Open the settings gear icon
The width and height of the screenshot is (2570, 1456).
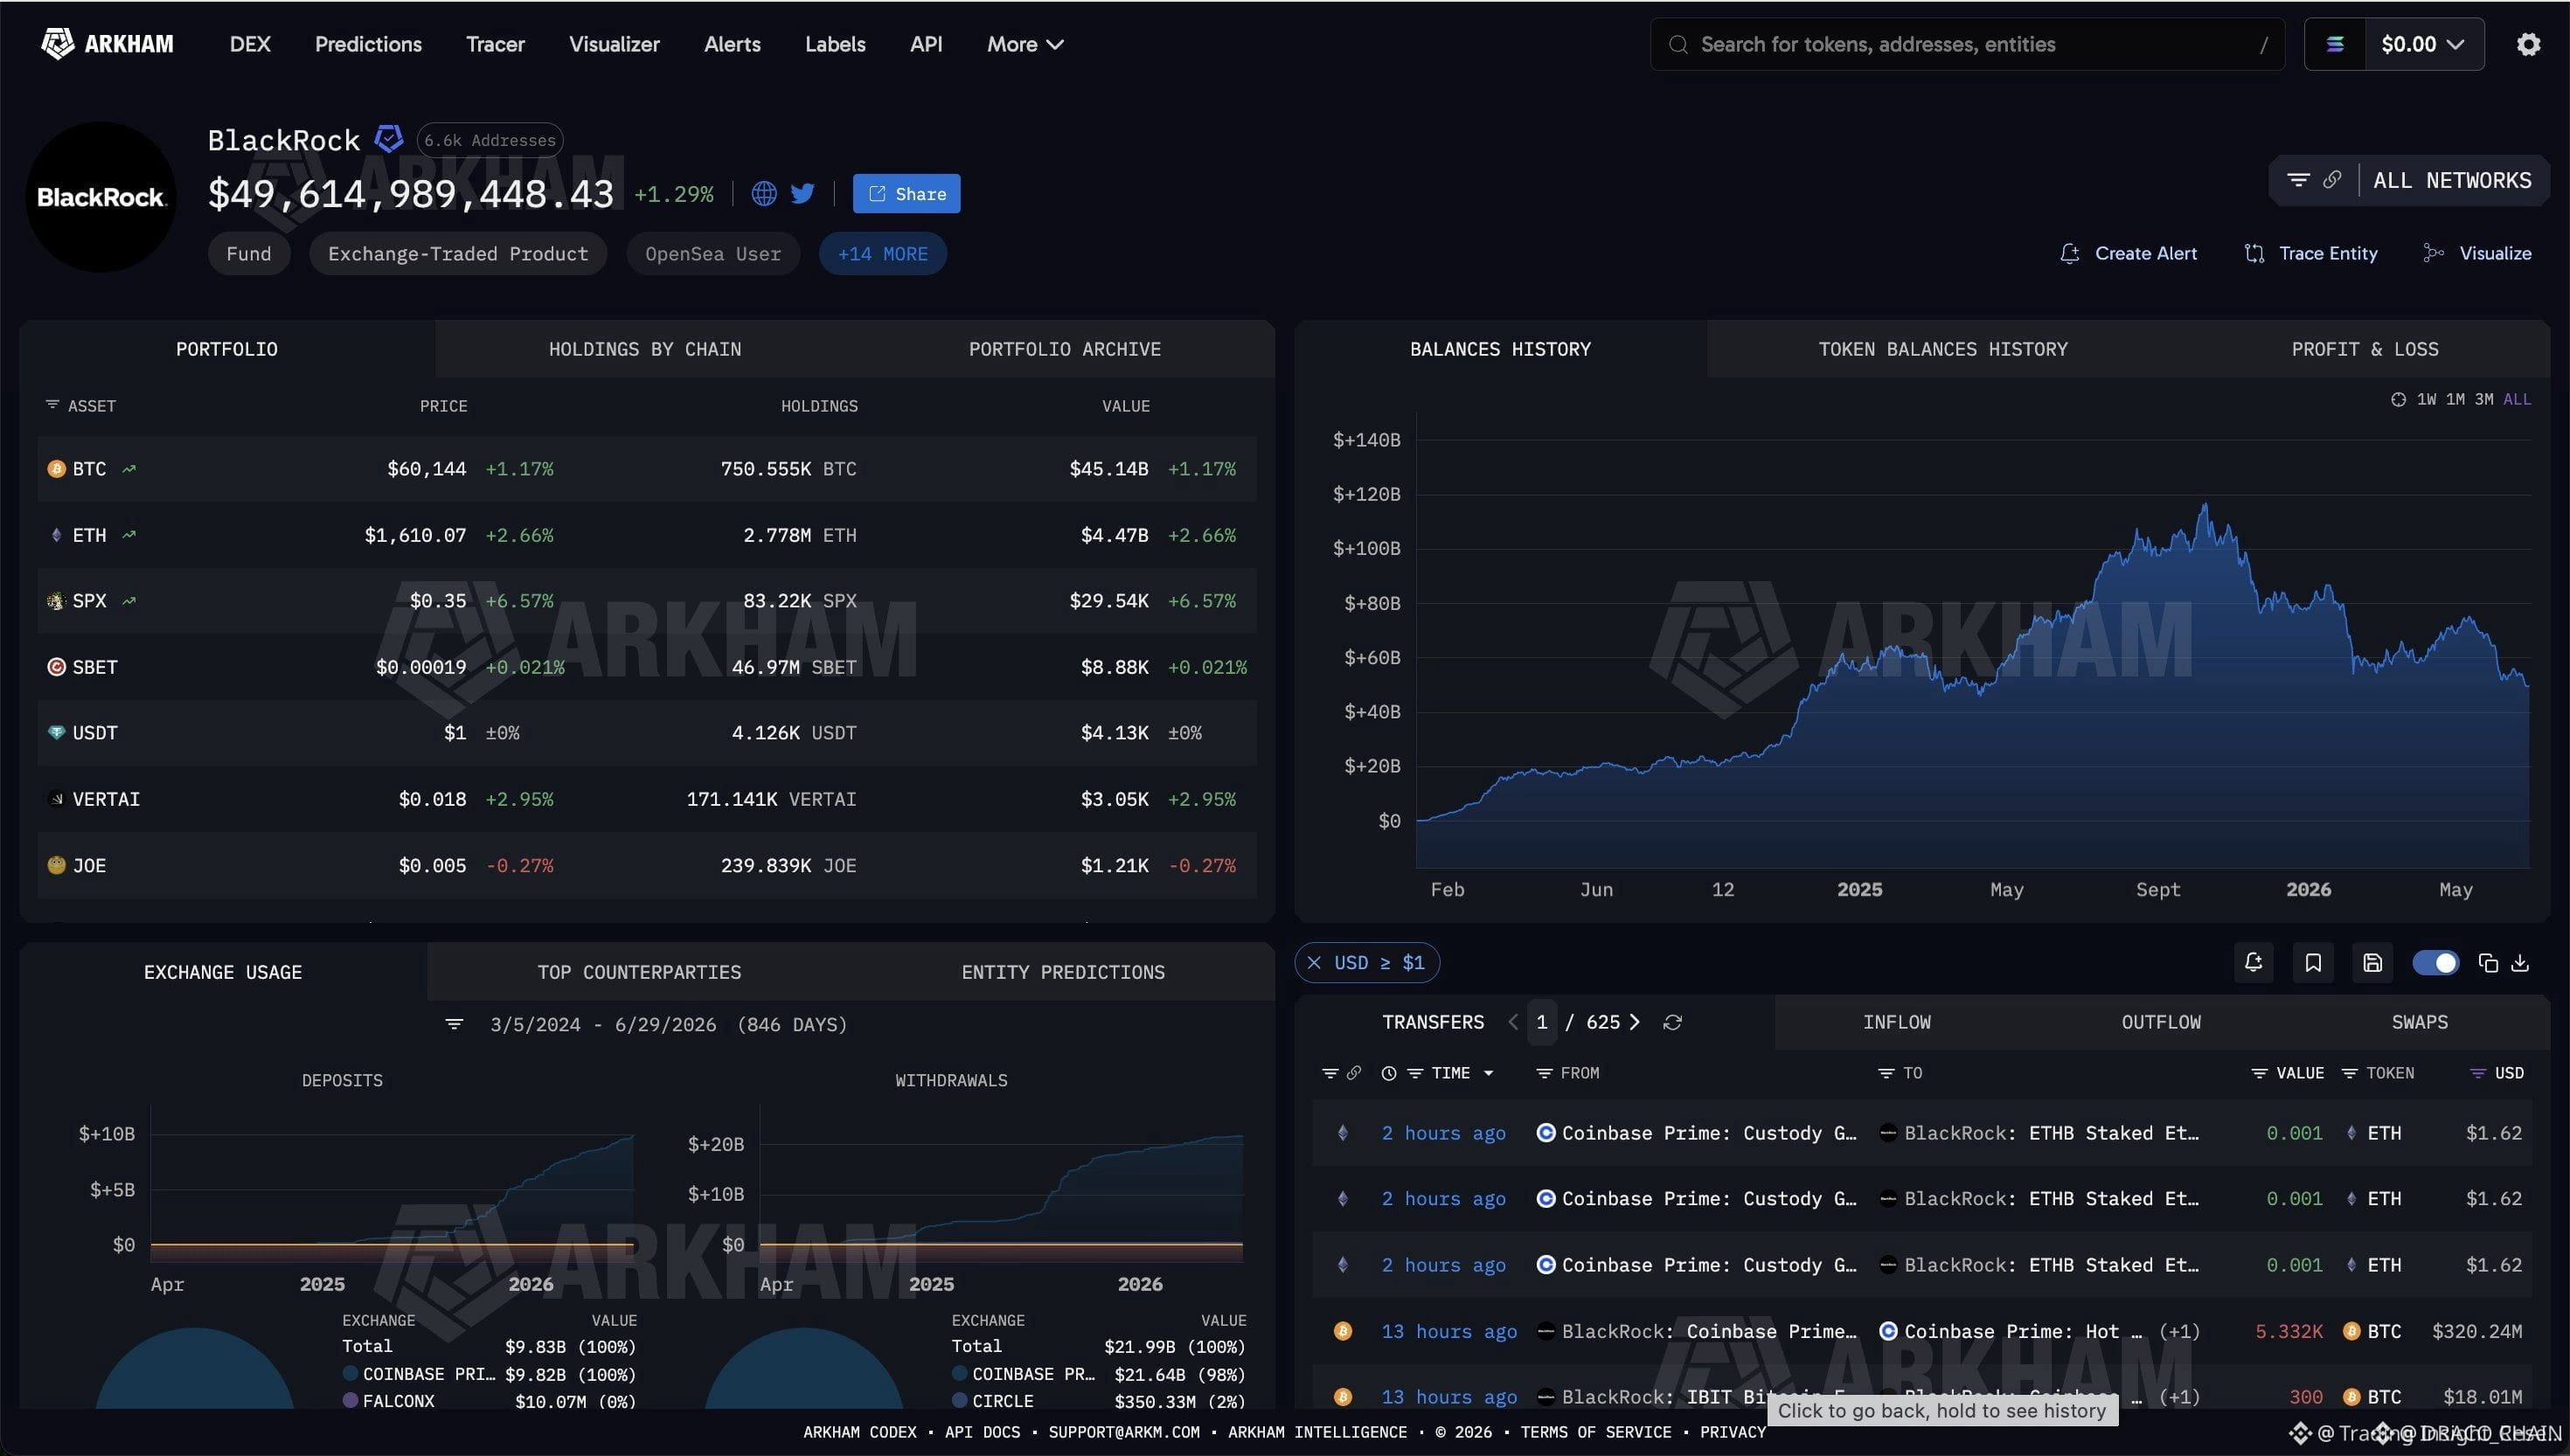[2528, 44]
